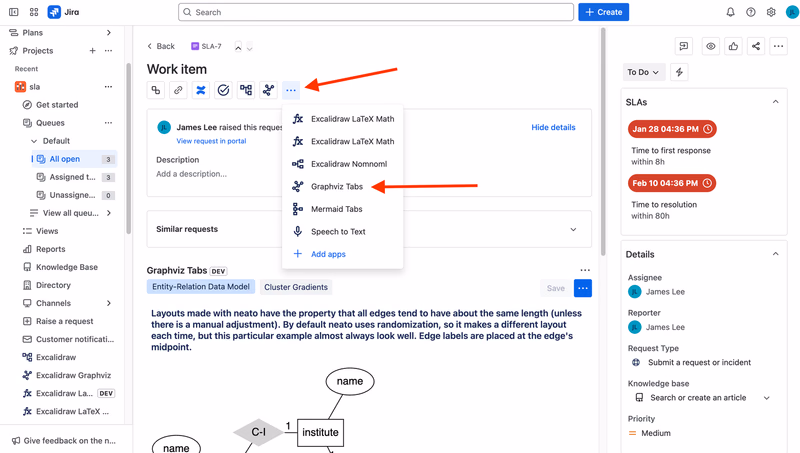Open the app switcher grid icon
The height and width of the screenshot is (453, 800).
[34, 12]
